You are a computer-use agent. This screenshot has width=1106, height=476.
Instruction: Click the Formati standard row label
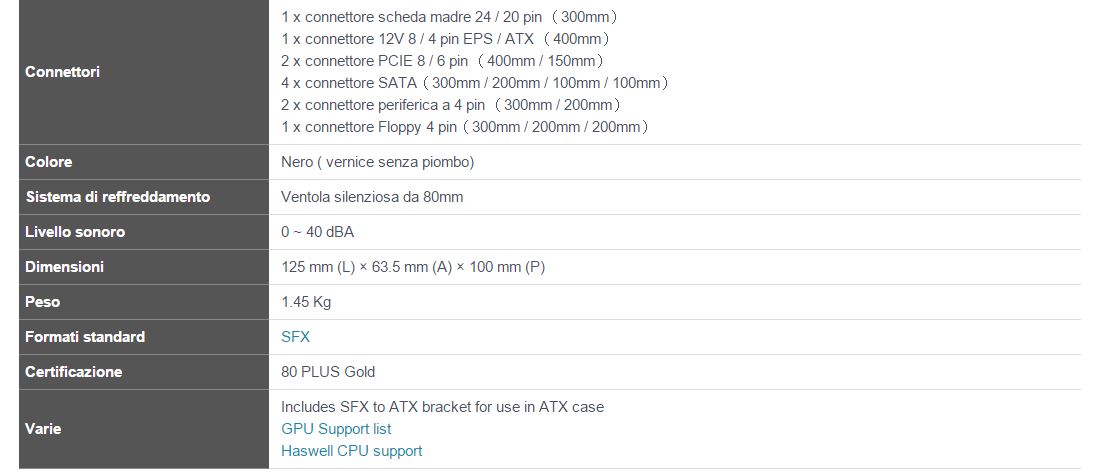click(85, 337)
